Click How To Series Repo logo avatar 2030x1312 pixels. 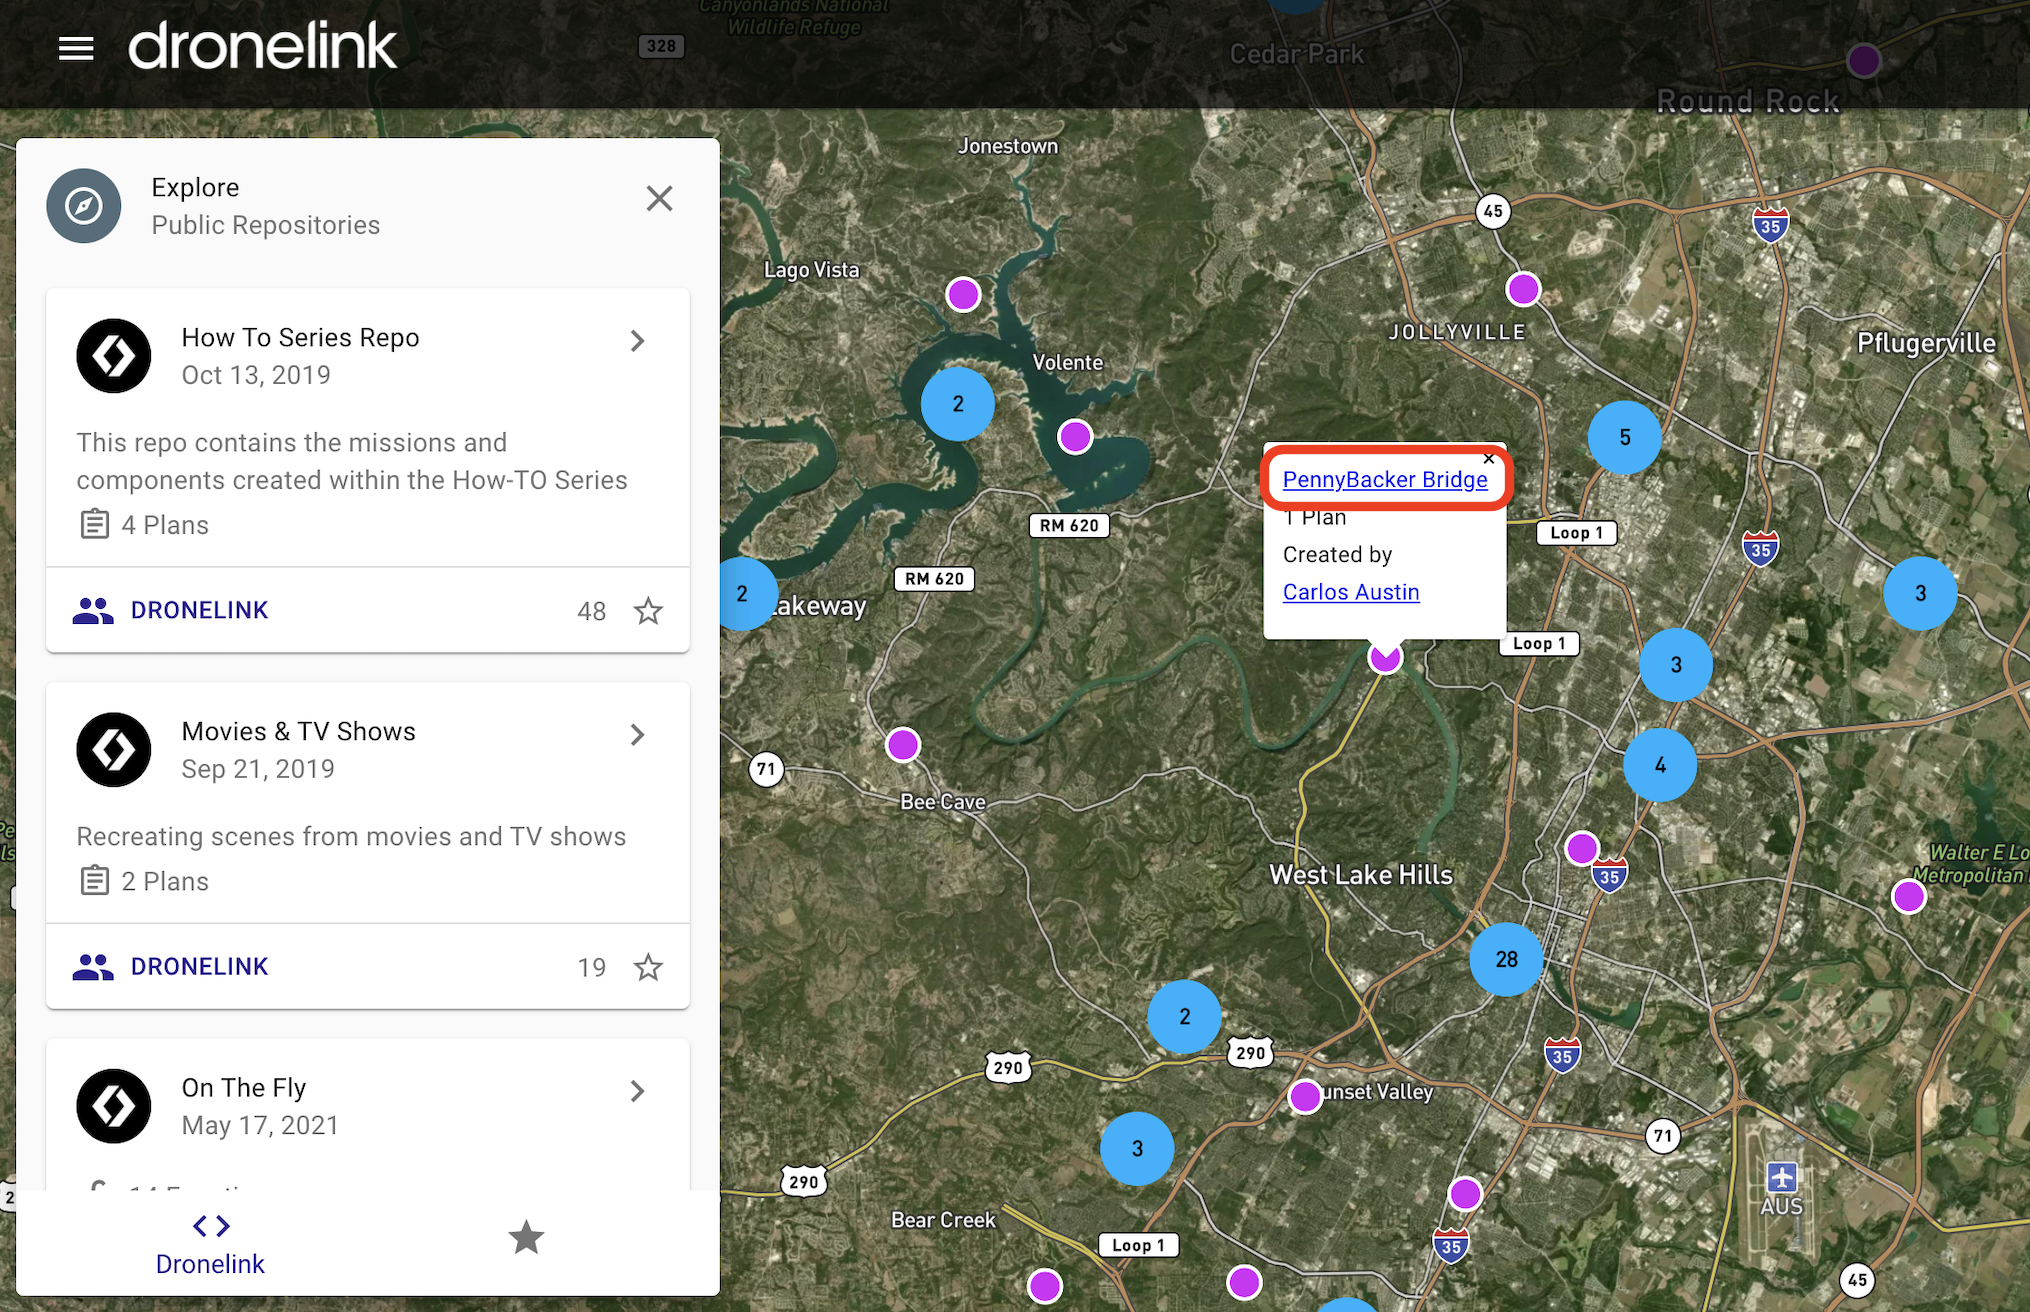point(114,356)
